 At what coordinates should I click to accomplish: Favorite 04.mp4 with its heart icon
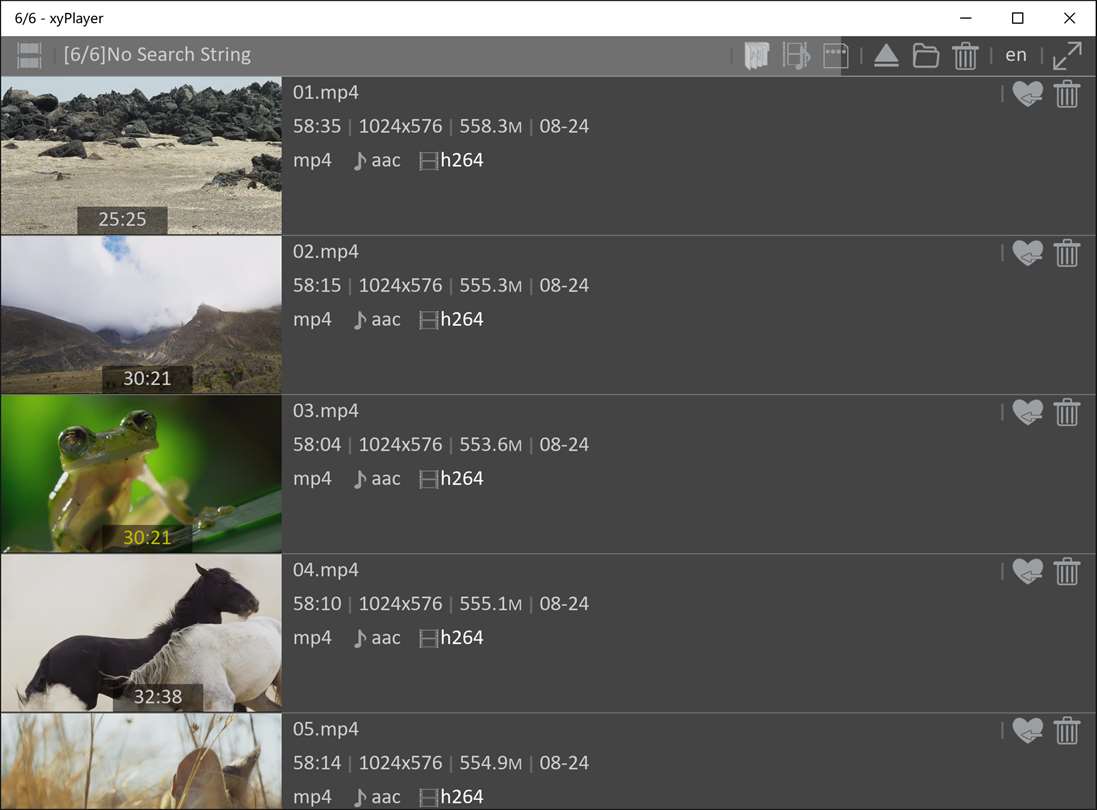pos(1027,571)
